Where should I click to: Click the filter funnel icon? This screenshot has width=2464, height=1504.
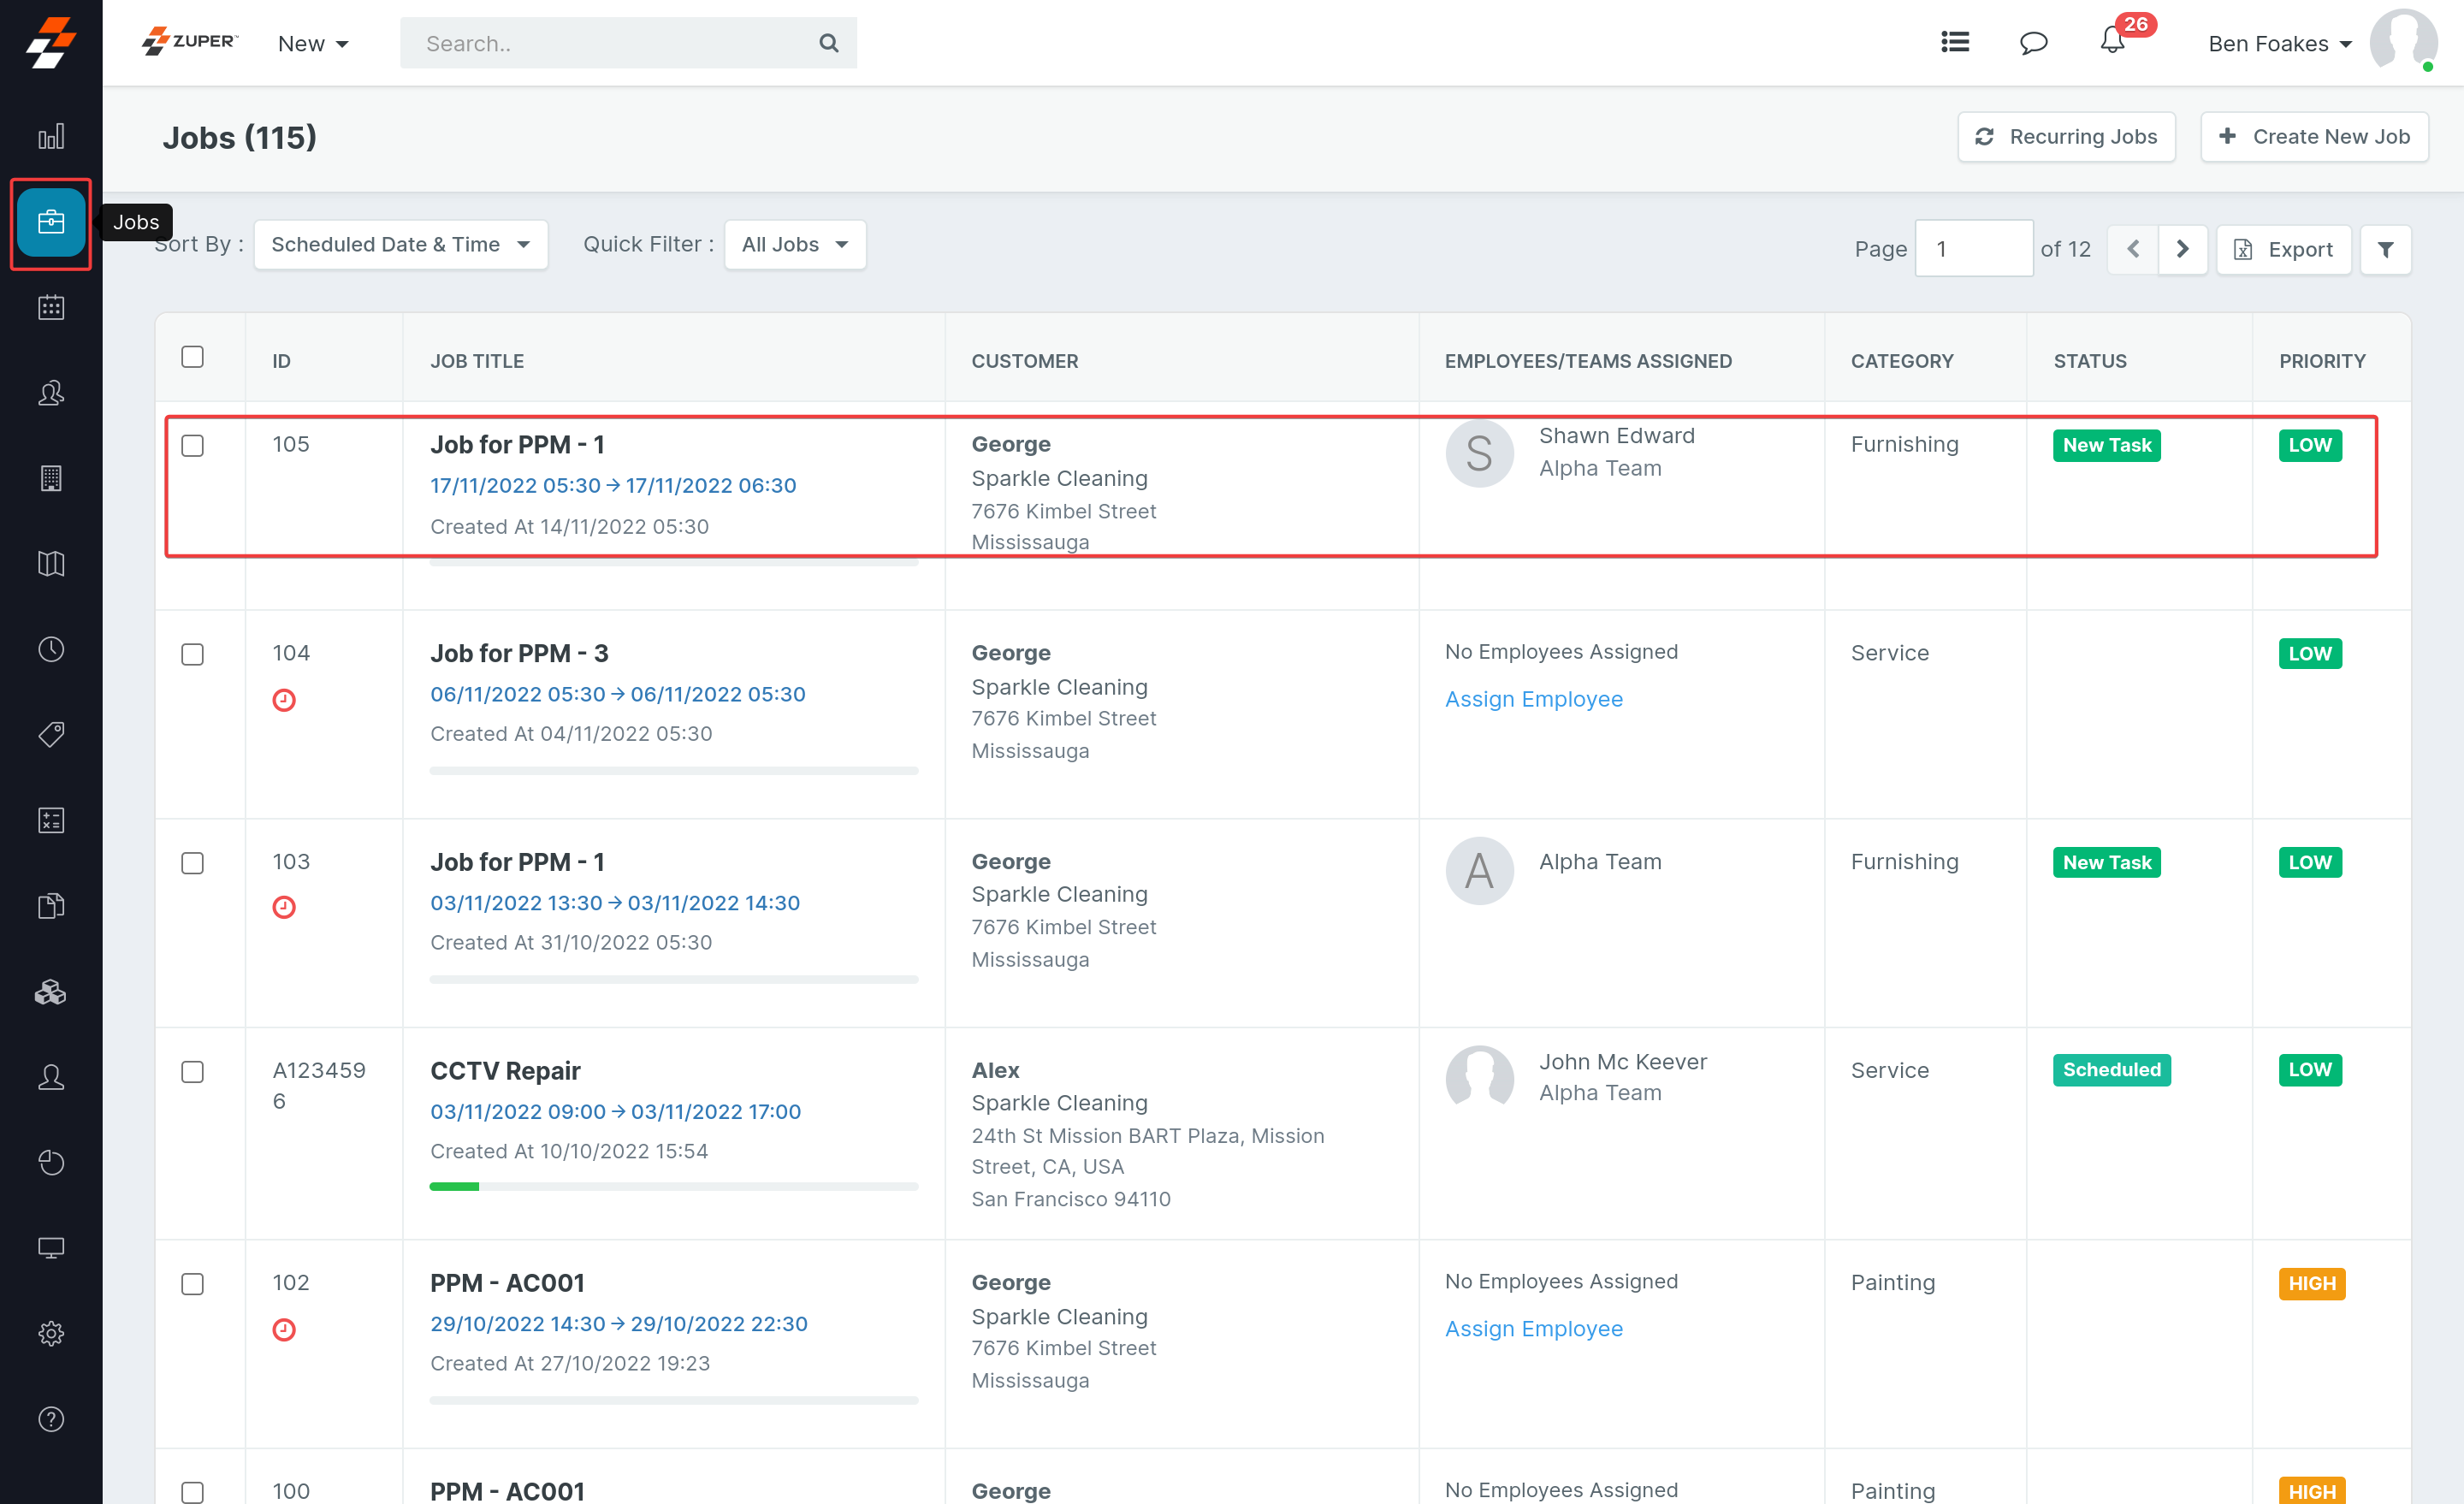[x=2385, y=249]
